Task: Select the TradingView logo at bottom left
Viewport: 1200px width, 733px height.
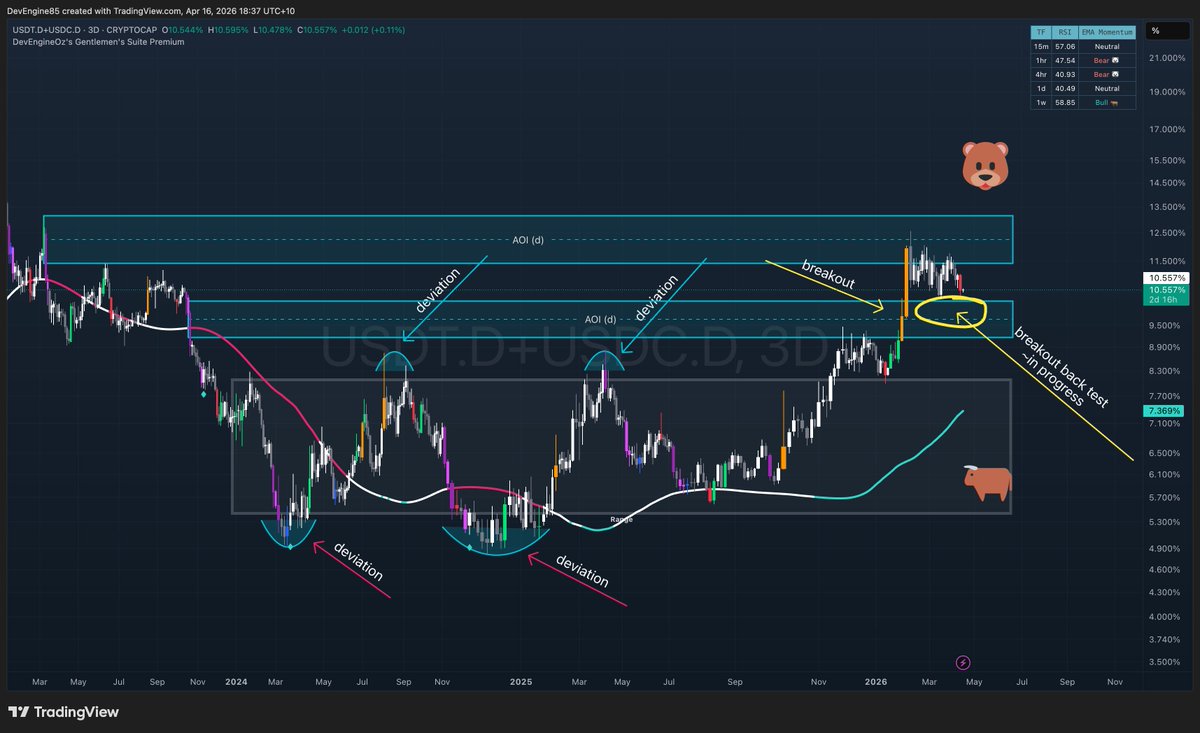Action: (60, 712)
